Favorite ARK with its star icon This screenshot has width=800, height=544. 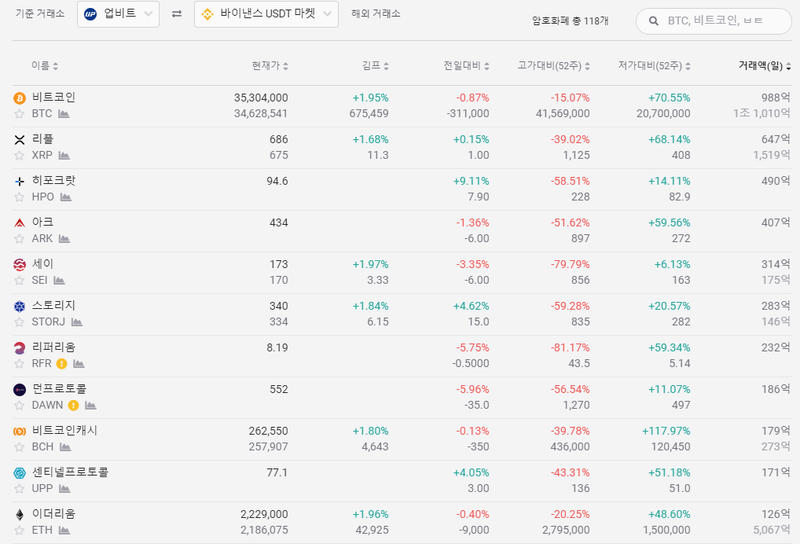tap(19, 239)
